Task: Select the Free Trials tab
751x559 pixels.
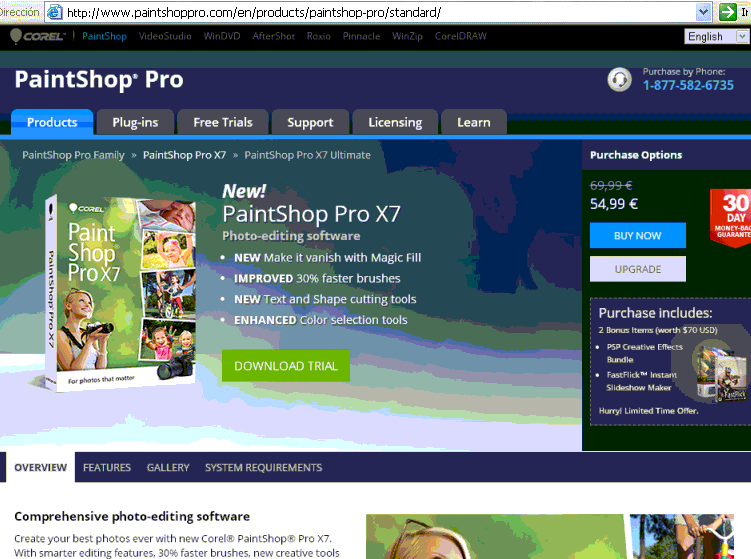Action: pyautogui.click(x=223, y=122)
